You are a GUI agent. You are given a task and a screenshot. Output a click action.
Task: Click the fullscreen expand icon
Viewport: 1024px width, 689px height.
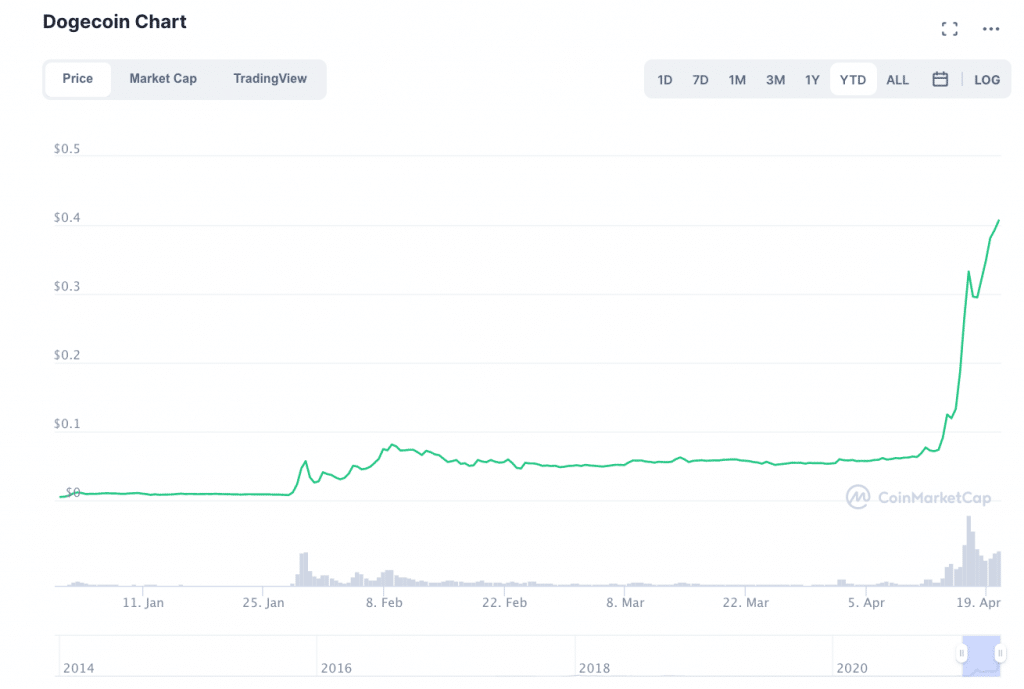click(x=950, y=29)
